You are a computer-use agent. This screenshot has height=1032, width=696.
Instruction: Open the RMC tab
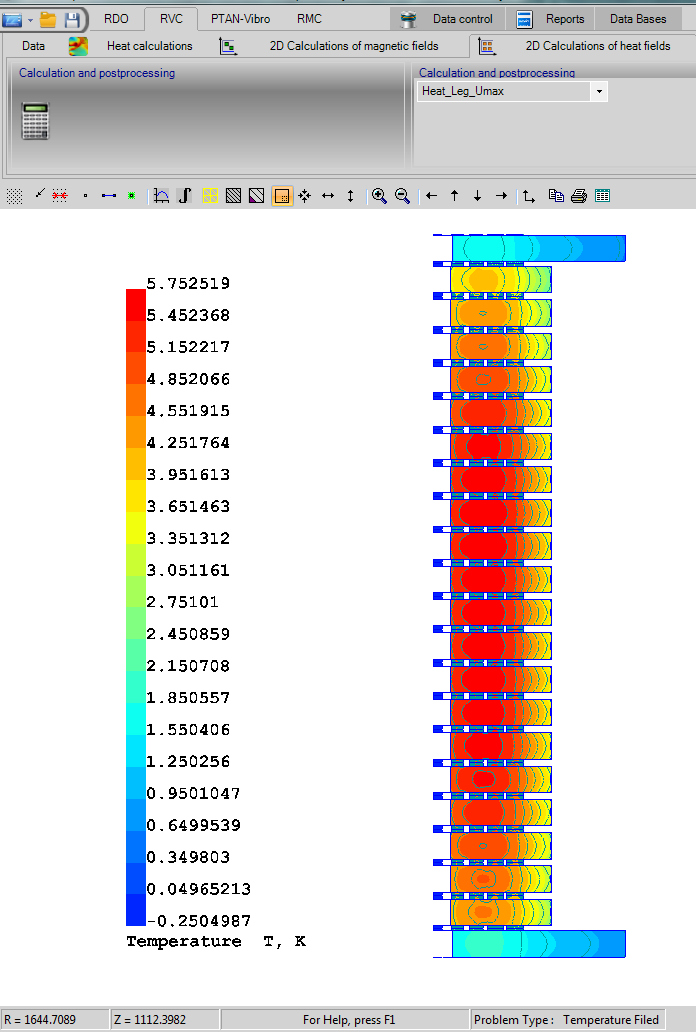click(x=309, y=19)
